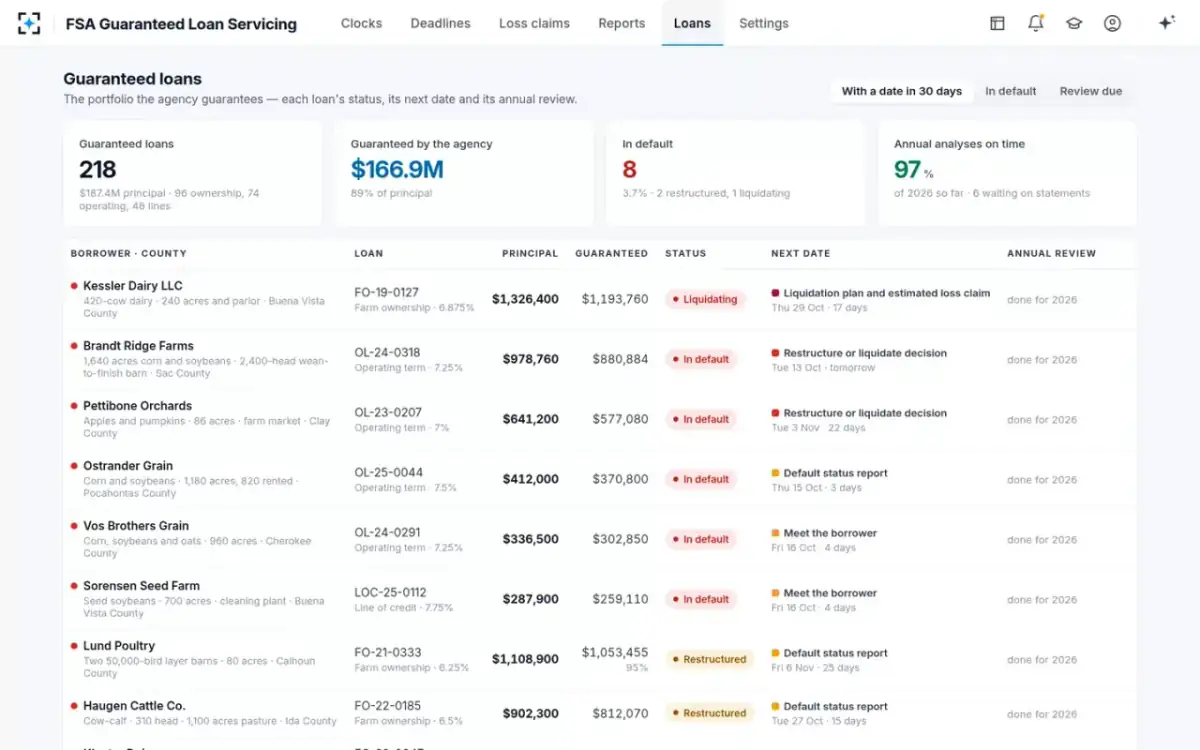Screen dimensions: 1200x750
Task: Open the layout panel icon in header
Action: [x=997, y=23]
